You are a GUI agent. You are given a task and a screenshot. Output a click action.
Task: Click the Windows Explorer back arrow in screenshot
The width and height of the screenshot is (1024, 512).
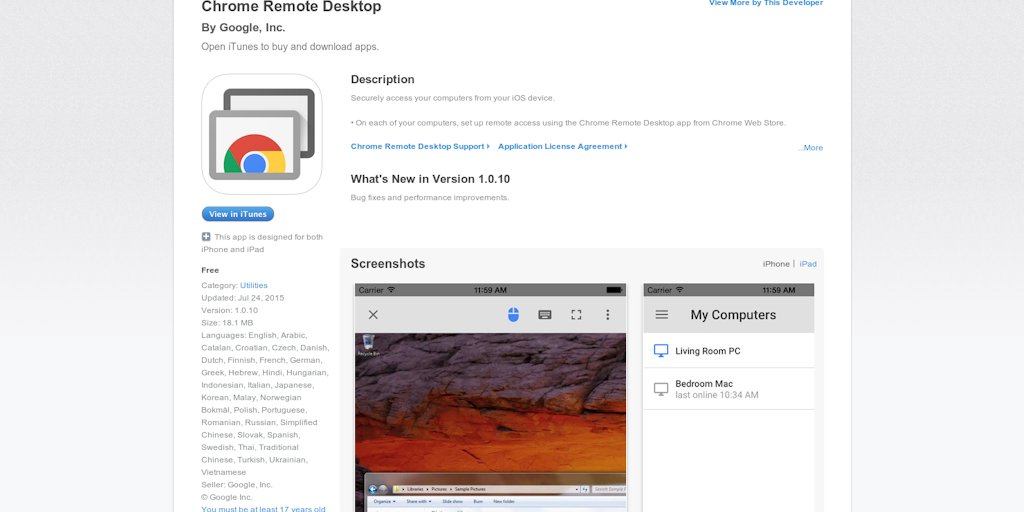[373, 489]
